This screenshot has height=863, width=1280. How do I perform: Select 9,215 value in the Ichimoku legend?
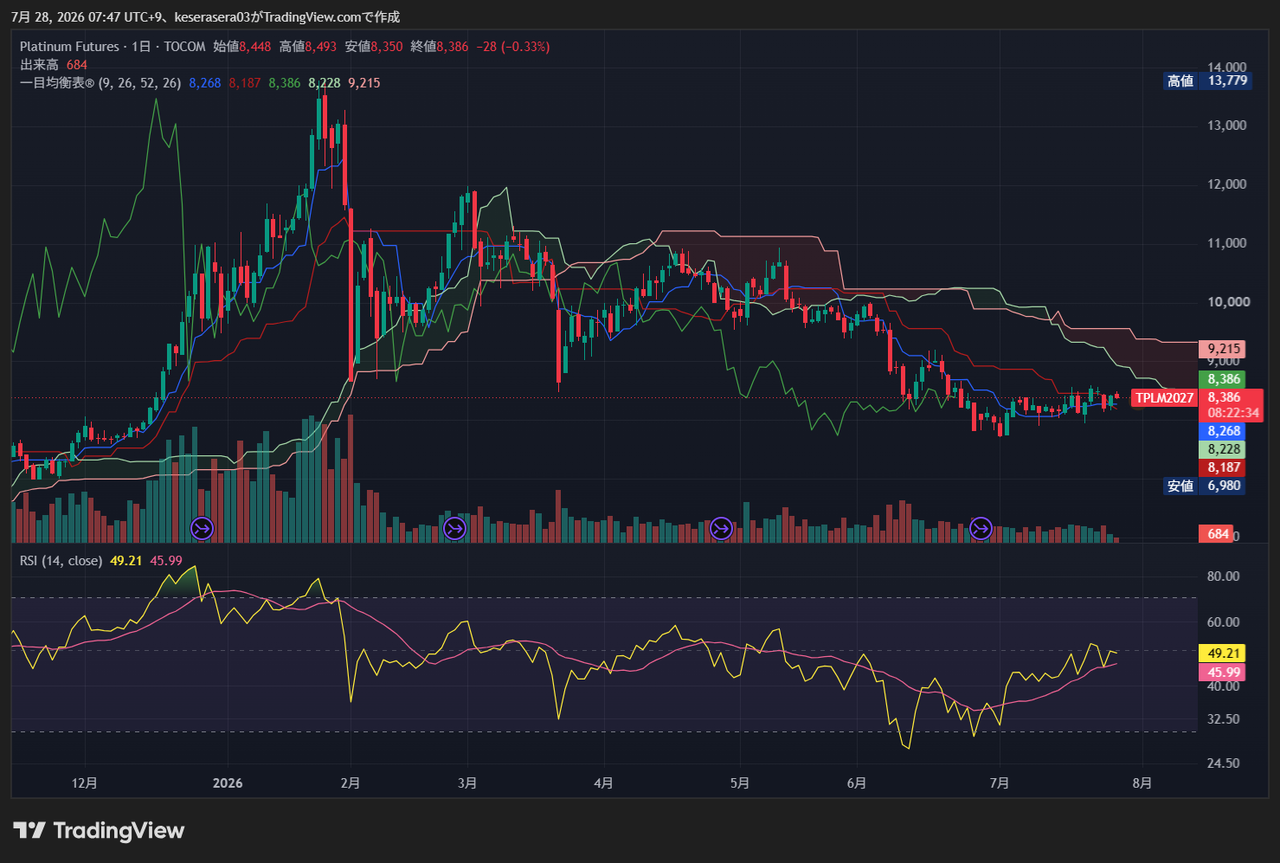[364, 83]
